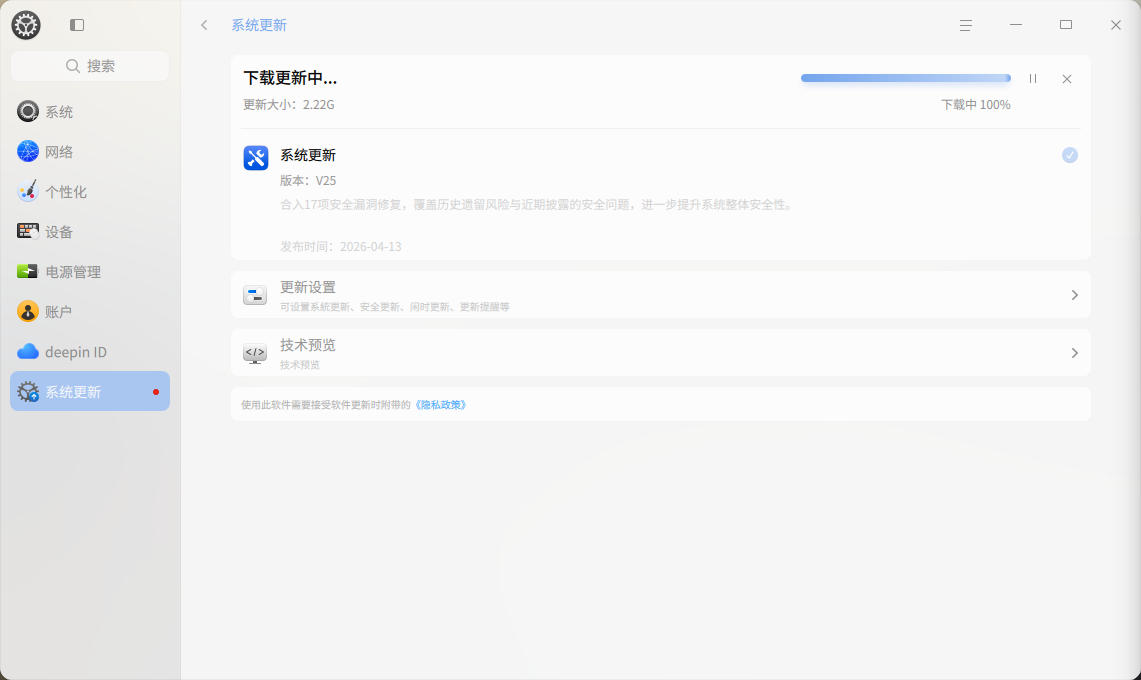Cancel the download with the X button
Image resolution: width=1141 pixels, height=680 pixels.
click(x=1067, y=79)
